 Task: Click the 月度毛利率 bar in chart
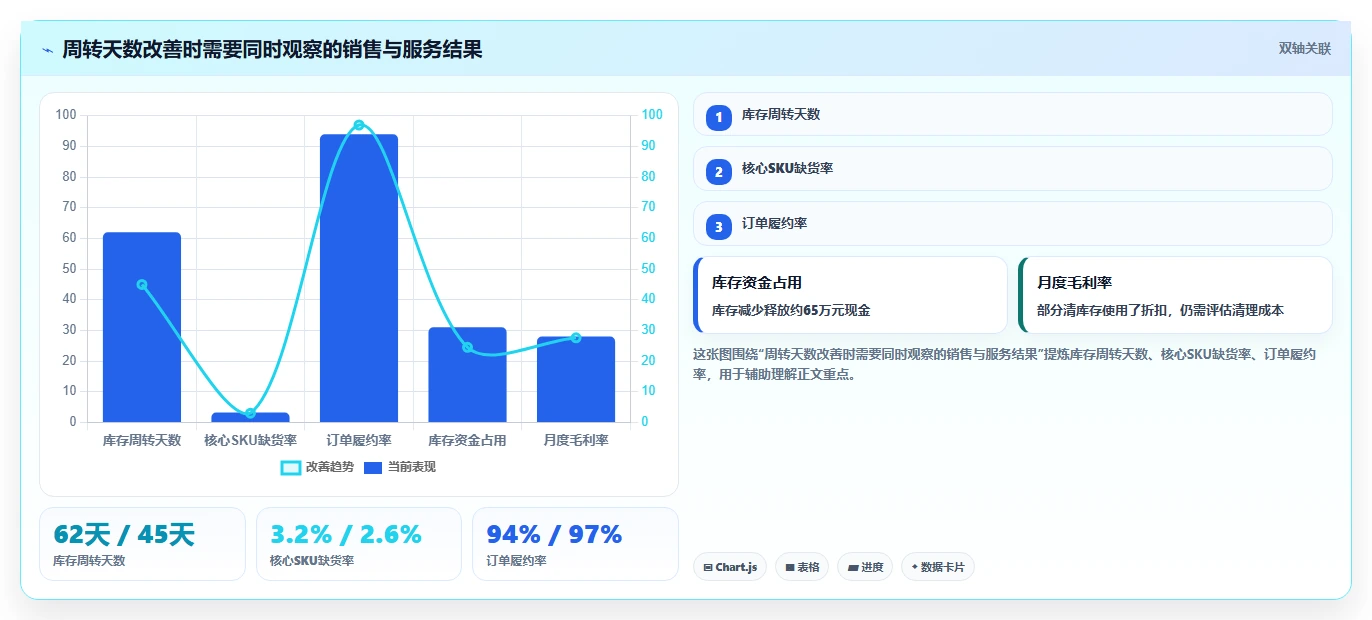click(576, 379)
